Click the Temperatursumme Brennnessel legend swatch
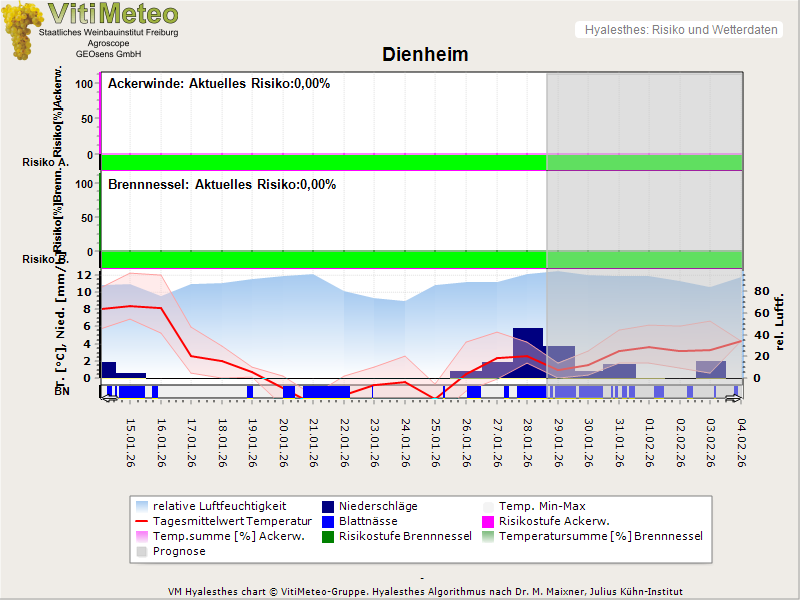The height and width of the screenshot is (600, 800). click(x=490, y=536)
